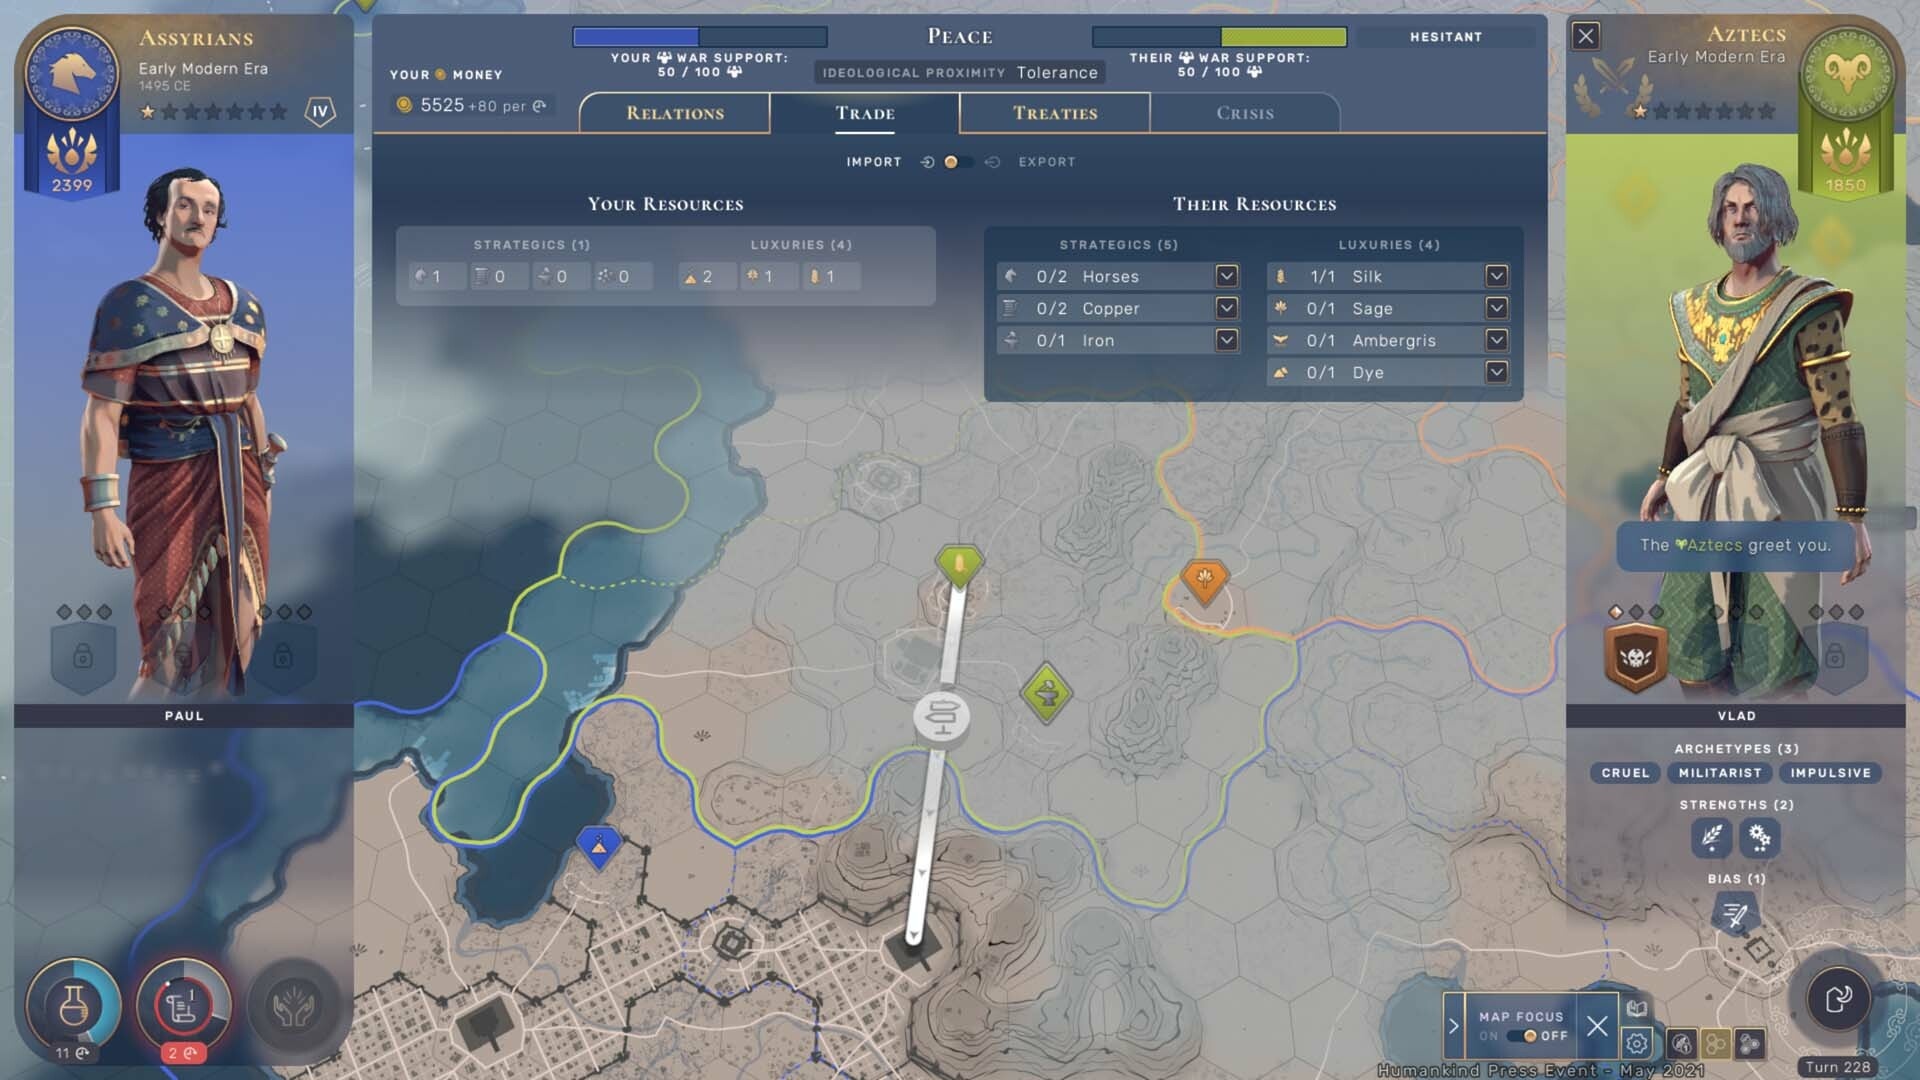
Task: Open the in-game encyclopedia book icon
Action: (x=1636, y=1009)
